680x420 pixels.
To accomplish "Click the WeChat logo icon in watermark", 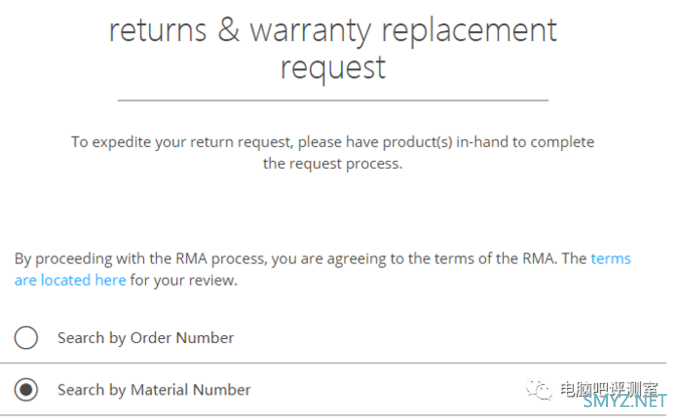I will tap(539, 389).
